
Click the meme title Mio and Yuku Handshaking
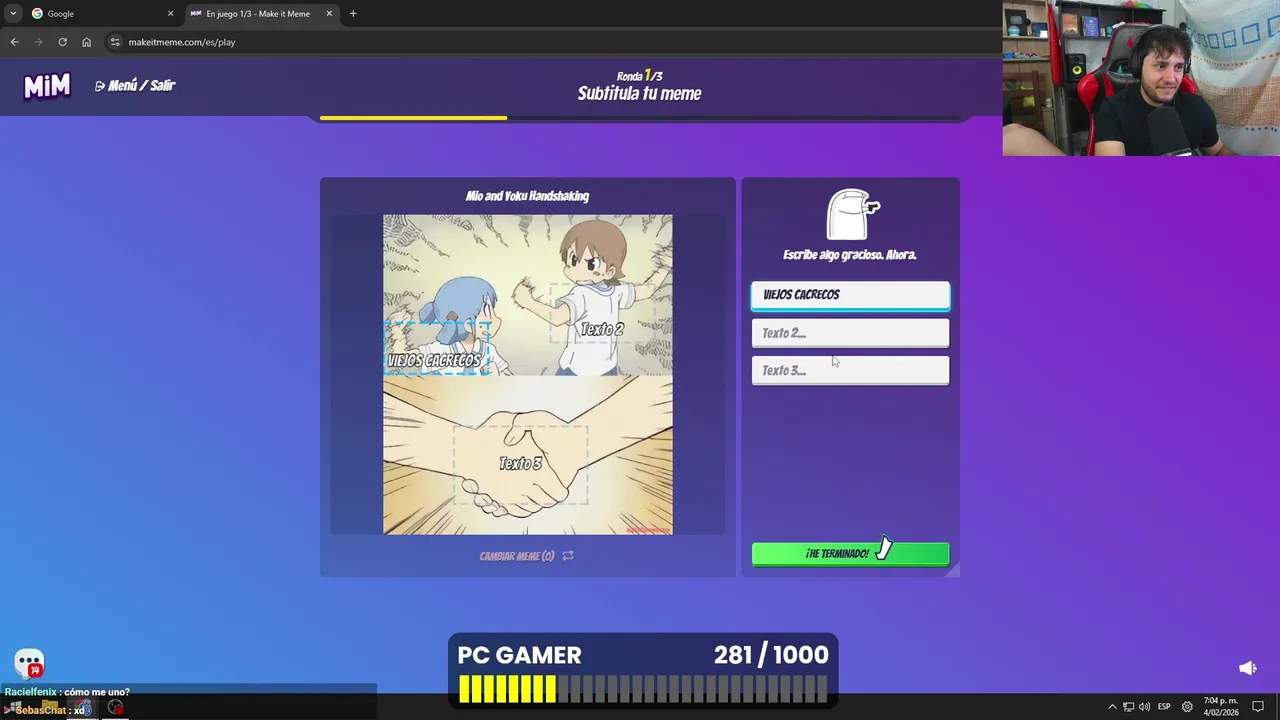(527, 196)
